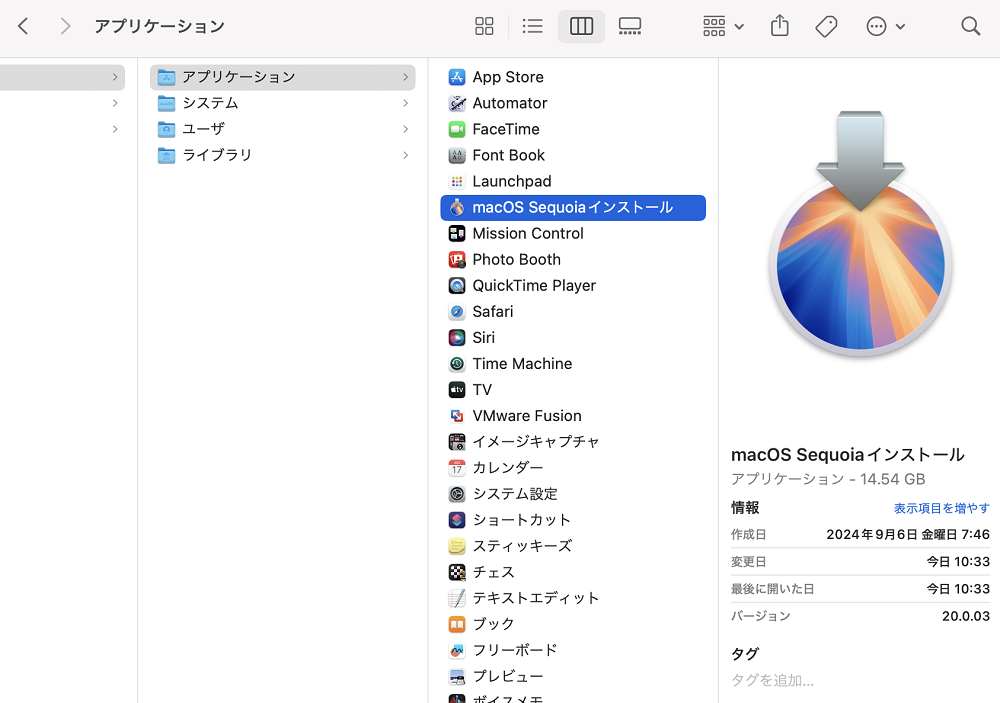Click the 変更日 value 今日 10:33
1000x703 pixels.
pyautogui.click(x=958, y=562)
